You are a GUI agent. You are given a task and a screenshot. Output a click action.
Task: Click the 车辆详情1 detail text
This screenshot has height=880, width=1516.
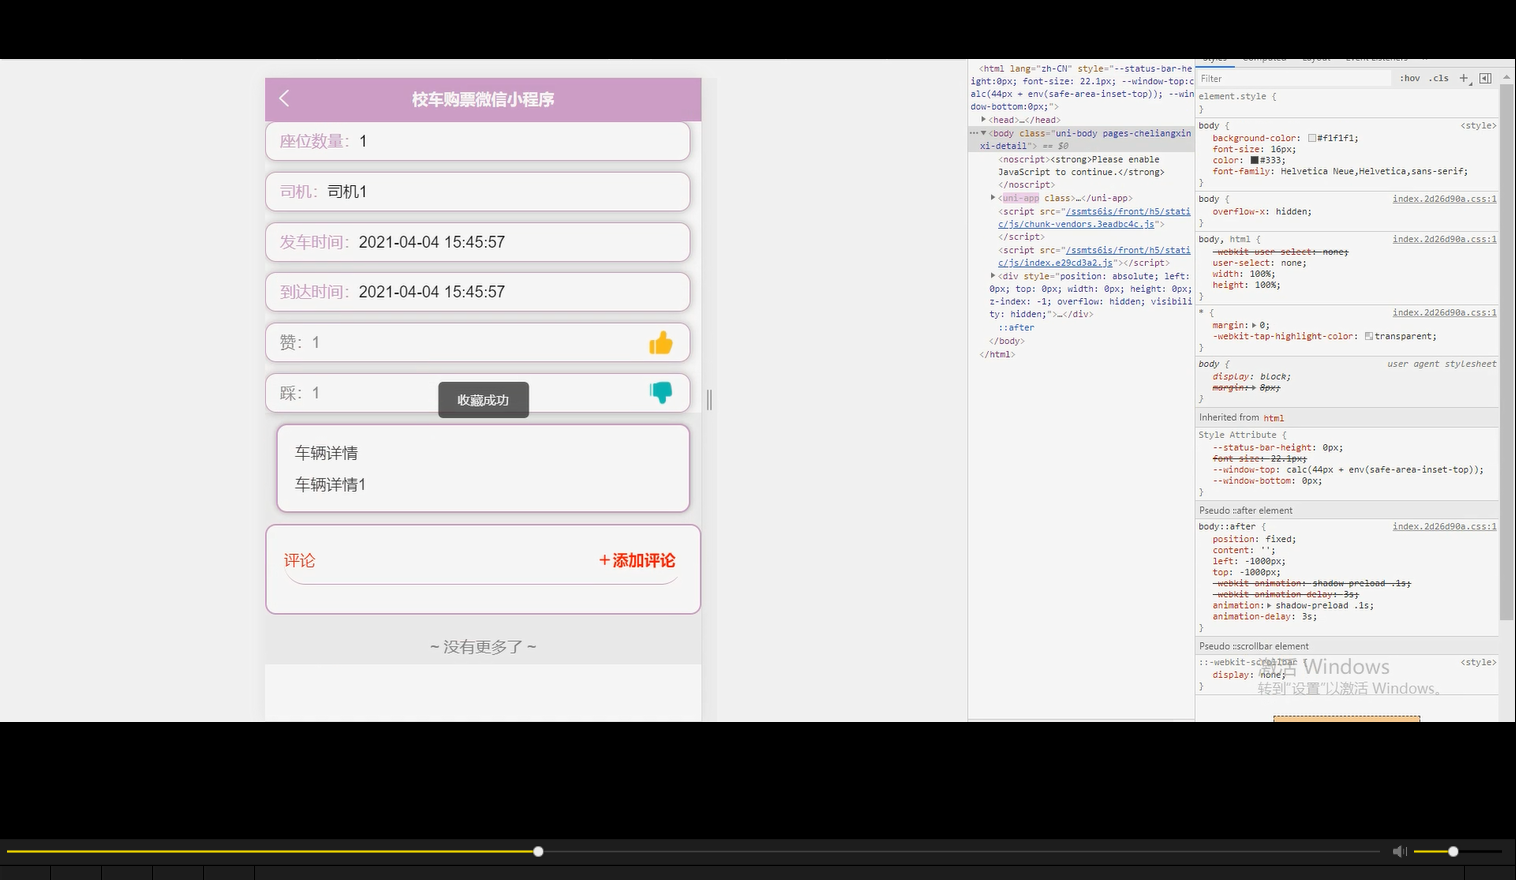(330, 484)
